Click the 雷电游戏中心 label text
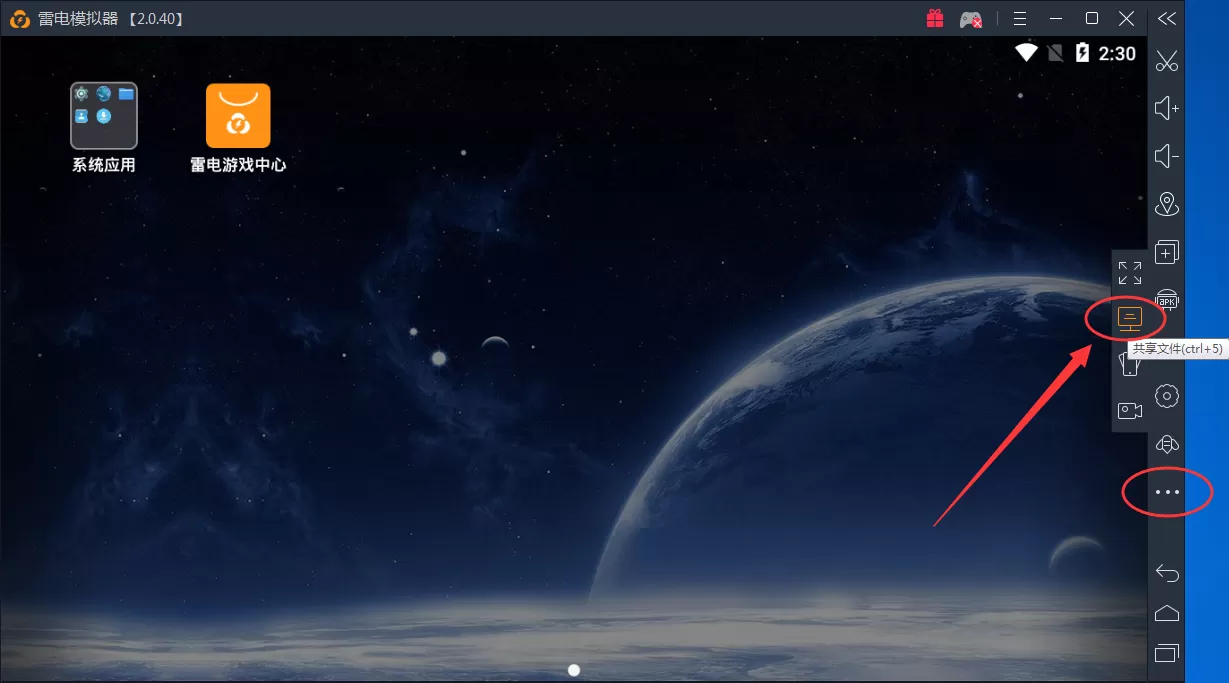Screen dimensions: 1229x683 pyautogui.click(x=238, y=165)
